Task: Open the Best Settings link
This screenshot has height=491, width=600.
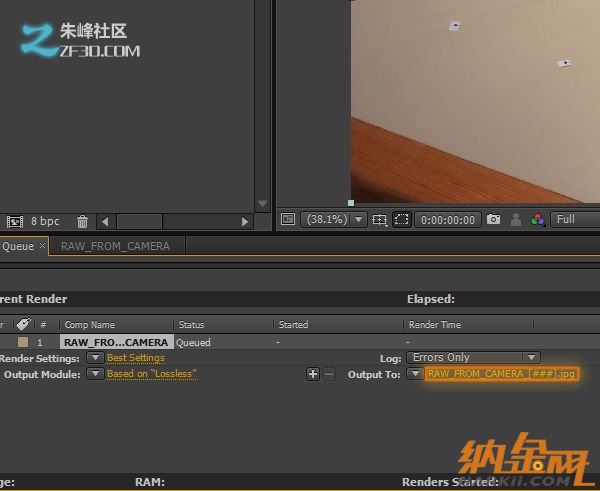Action: tap(136, 358)
